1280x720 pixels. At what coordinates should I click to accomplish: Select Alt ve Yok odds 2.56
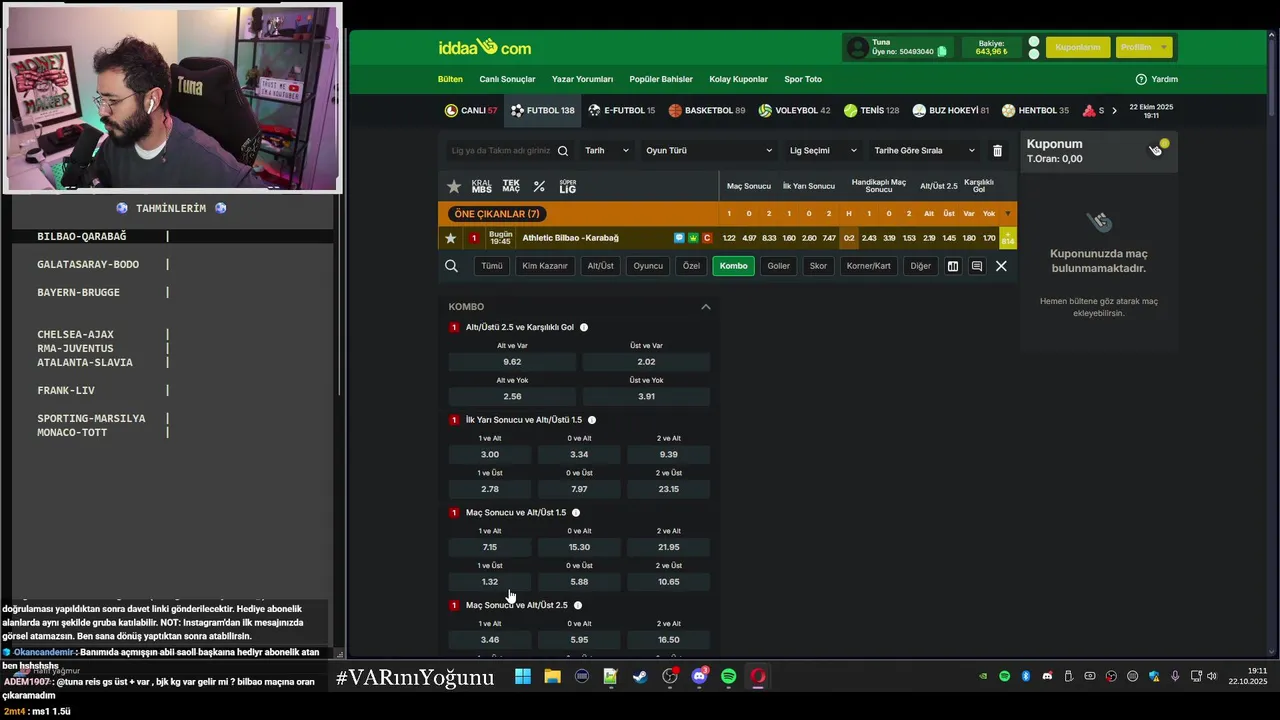point(512,396)
